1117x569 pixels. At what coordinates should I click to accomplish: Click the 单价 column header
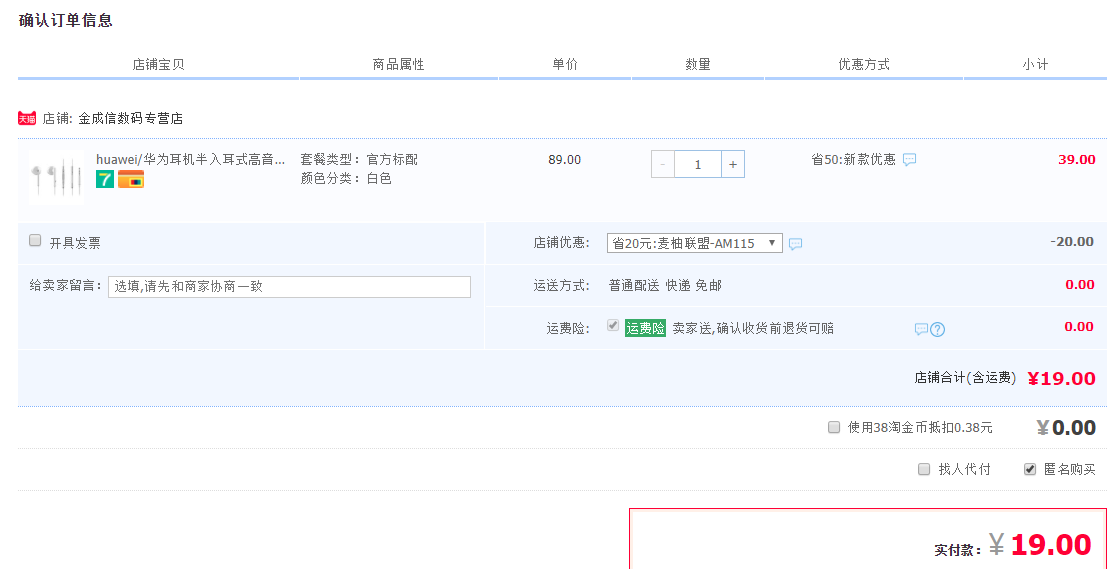click(565, 64)
